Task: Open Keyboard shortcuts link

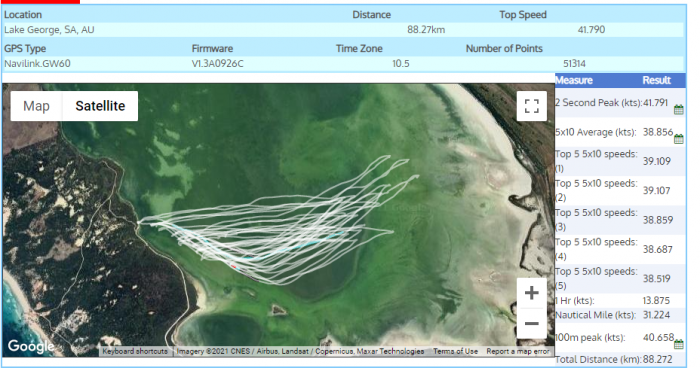Action: pyautogui.click(x=135, y=351)
